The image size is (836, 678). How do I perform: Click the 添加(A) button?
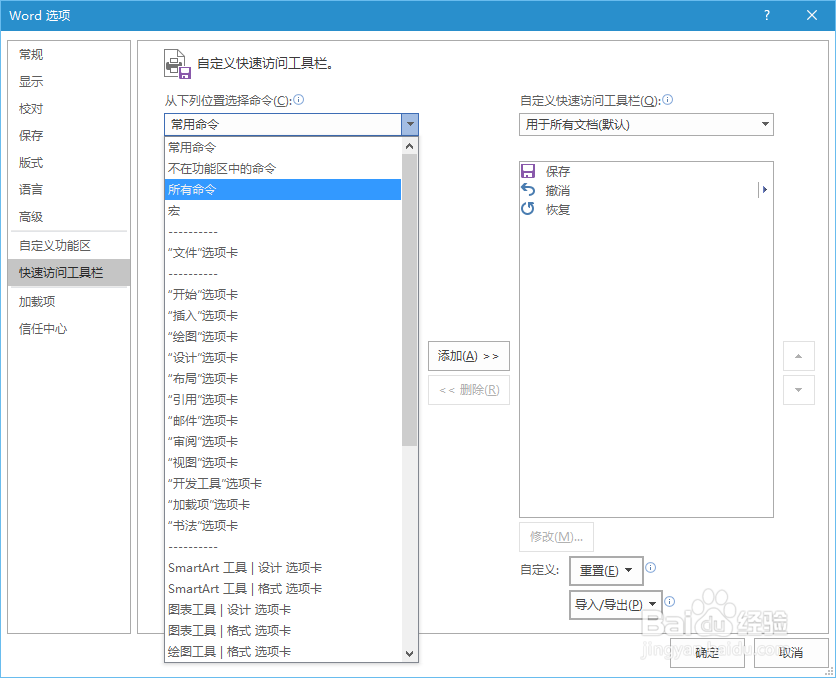pyautogui.click(x=471, y=355)
